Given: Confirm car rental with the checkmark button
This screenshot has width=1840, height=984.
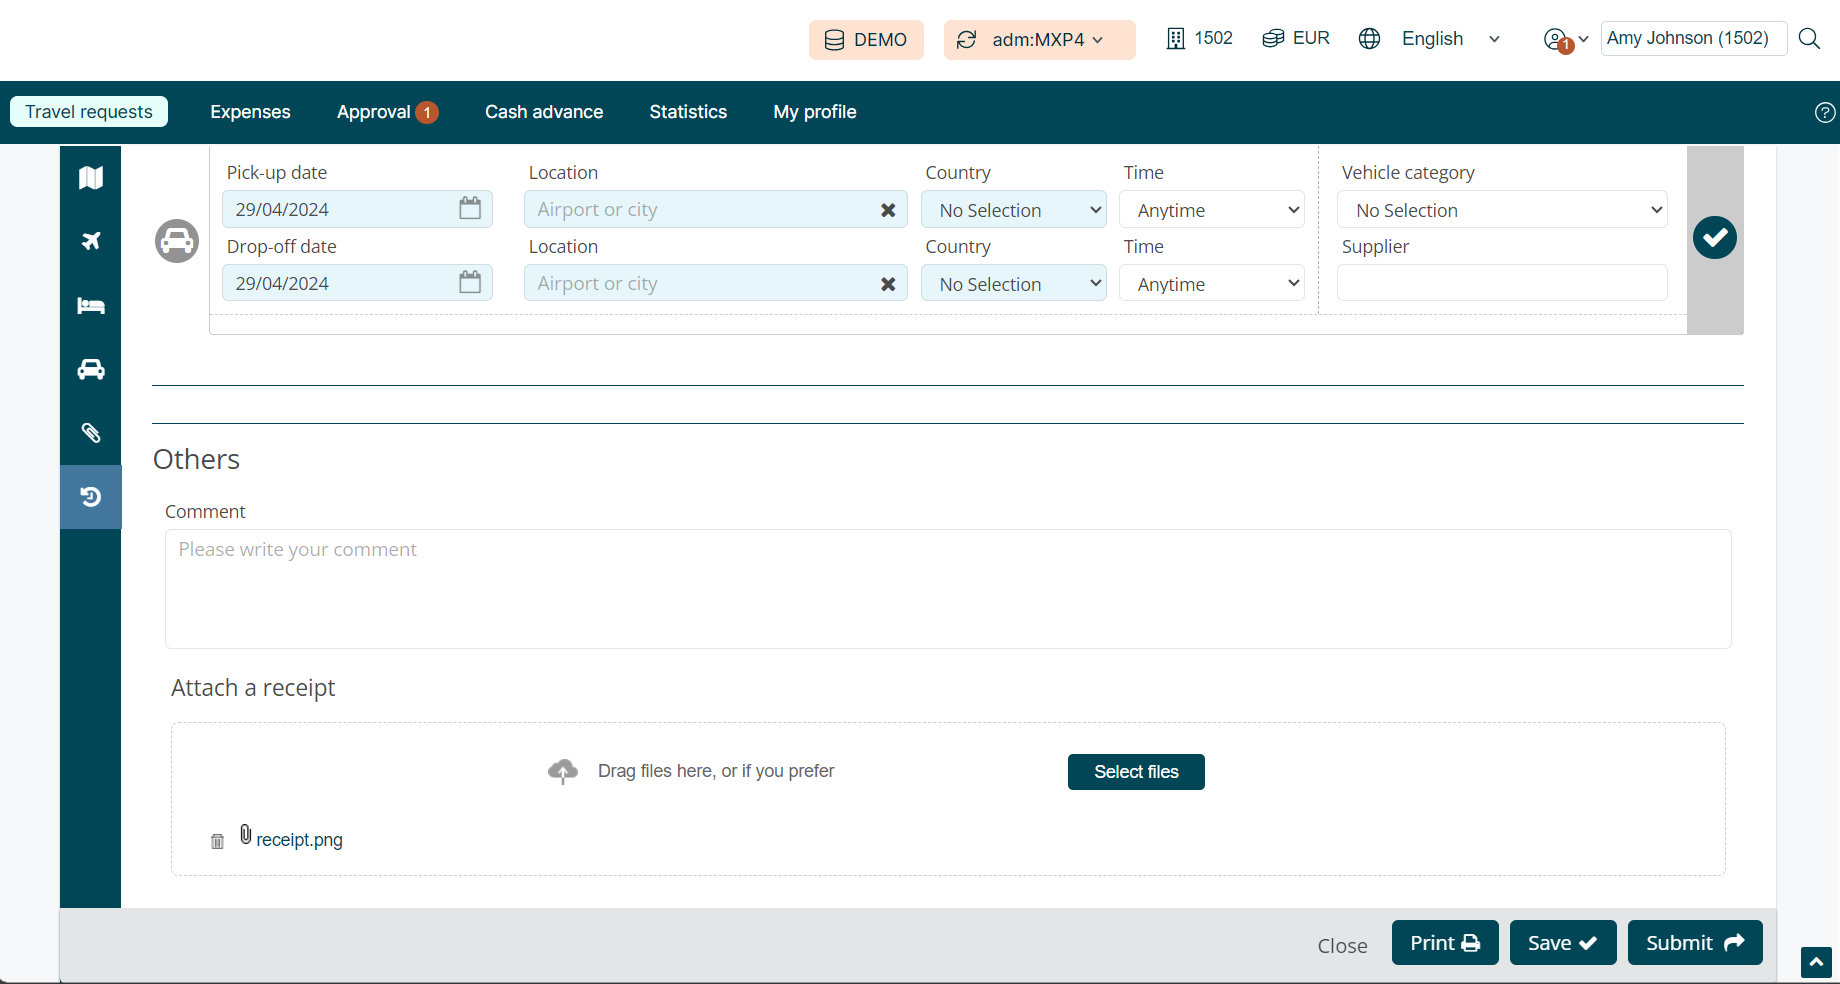Looking at the screenshot, I should coord(1714,238).
